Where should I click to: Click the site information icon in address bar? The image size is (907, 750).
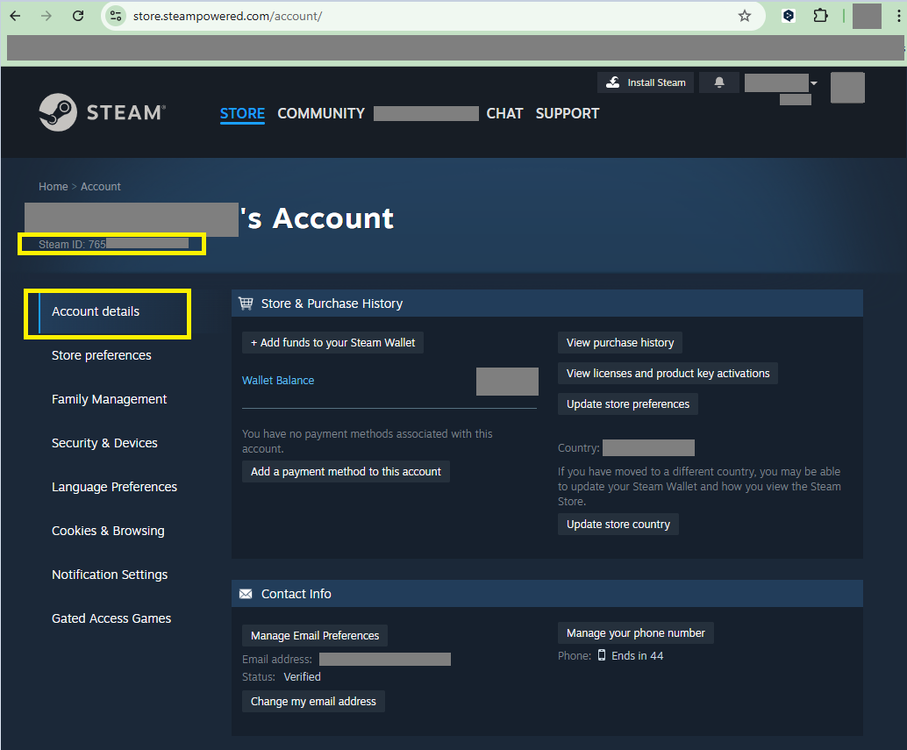[116, 16]
